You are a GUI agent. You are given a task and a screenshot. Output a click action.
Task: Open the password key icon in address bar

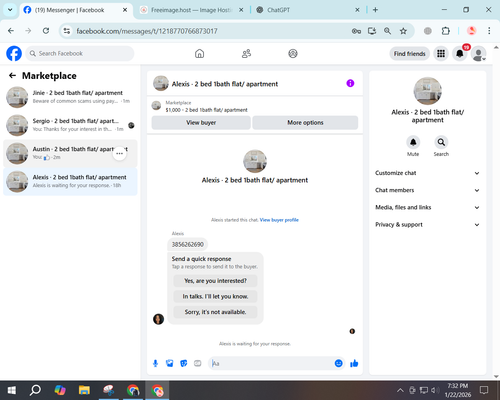[x=356, y=31]
